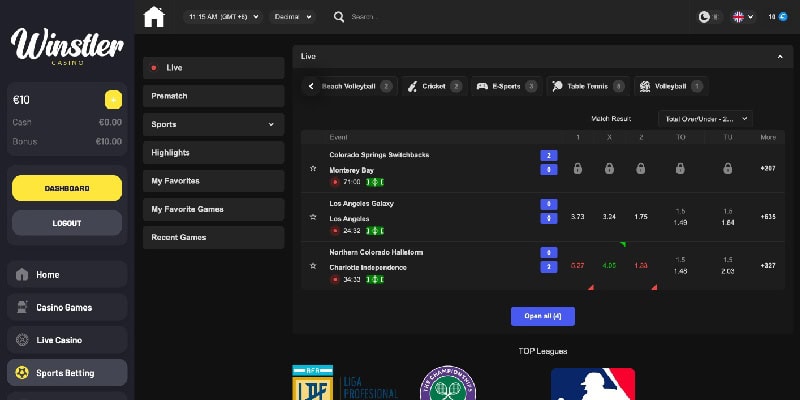Open My Favorites
The image size is (800, 400).
pyautogui.click(x=213, y=181)
